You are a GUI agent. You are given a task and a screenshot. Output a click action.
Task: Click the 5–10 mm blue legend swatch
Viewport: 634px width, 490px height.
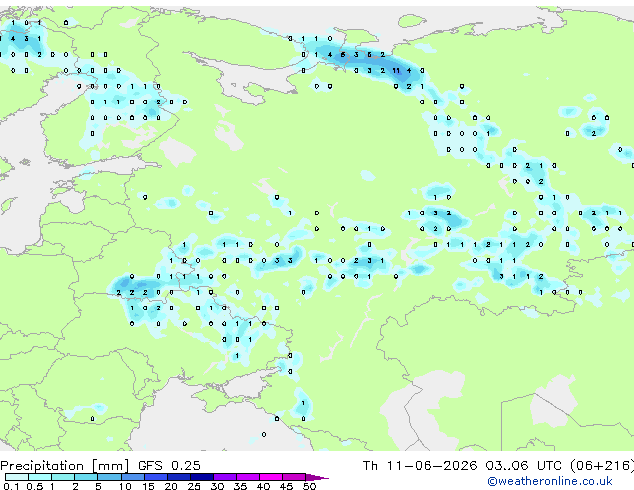[109, 477]
